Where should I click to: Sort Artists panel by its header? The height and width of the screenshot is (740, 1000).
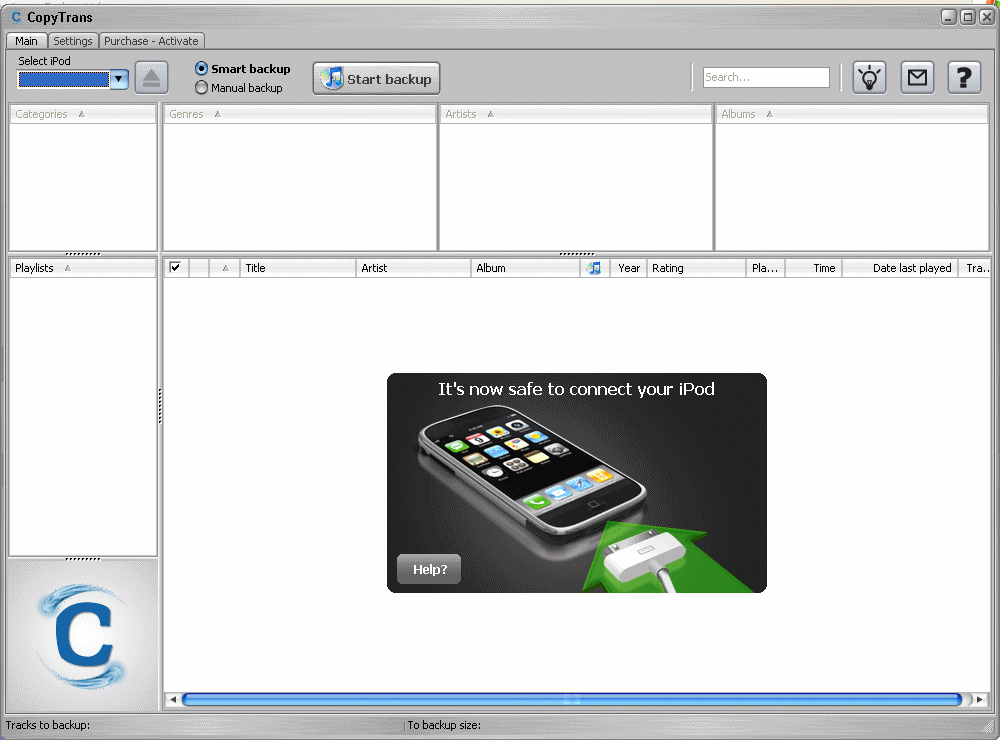[x=576, y=114]
